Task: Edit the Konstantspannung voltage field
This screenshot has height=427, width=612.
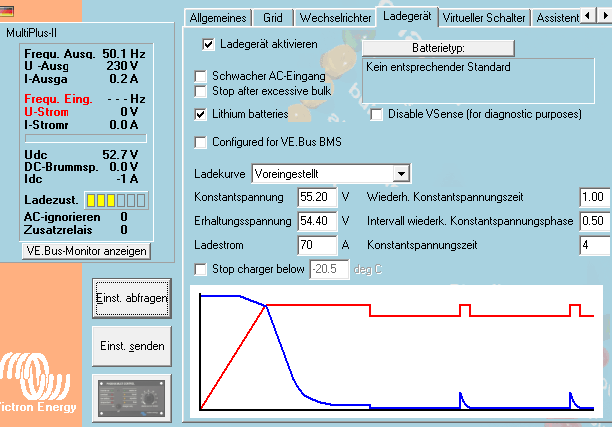Action: (317, 197)
